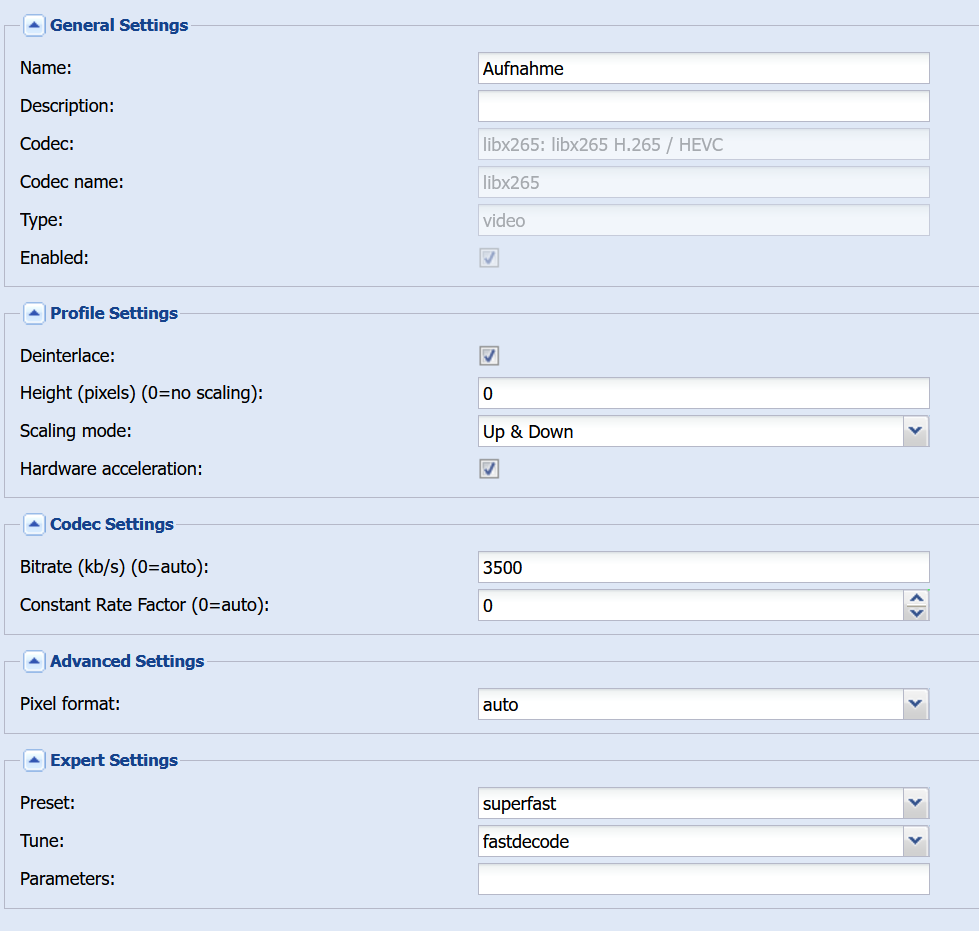Open the Tune dropdown arrow
This screenshot has width=979, height=931.
point(916,842)
